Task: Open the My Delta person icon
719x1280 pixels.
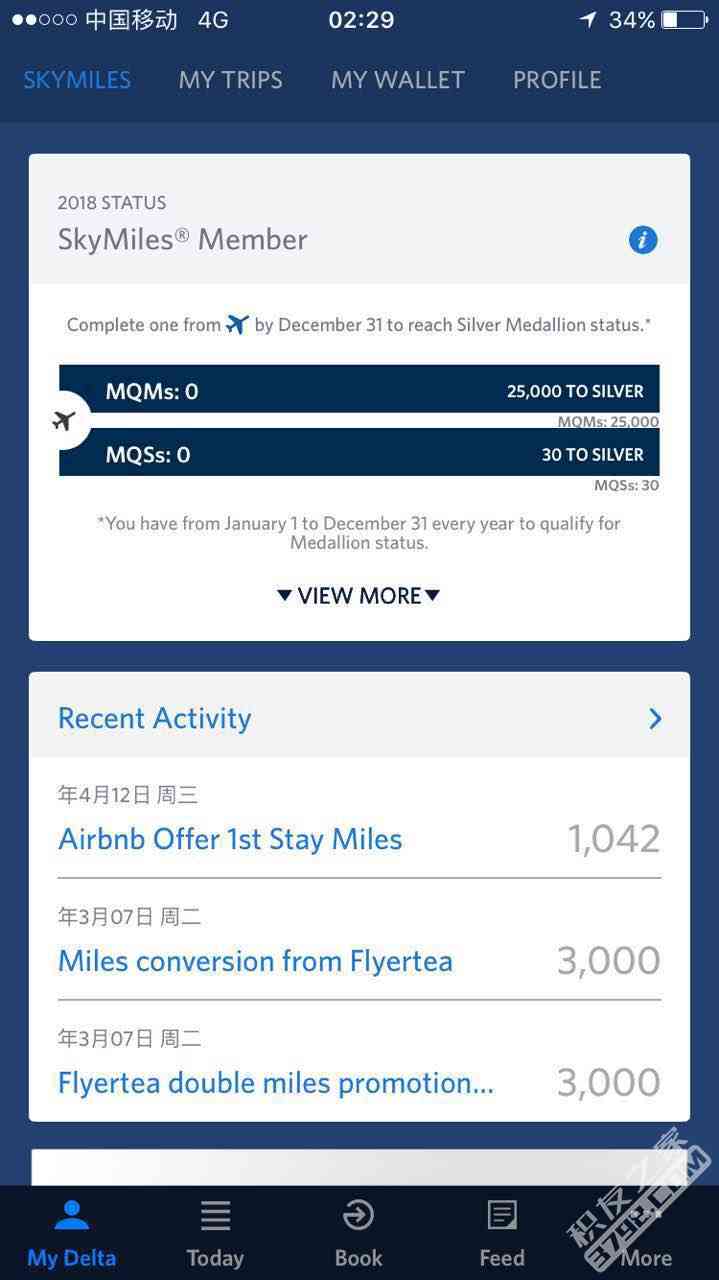Action: 71,1215
